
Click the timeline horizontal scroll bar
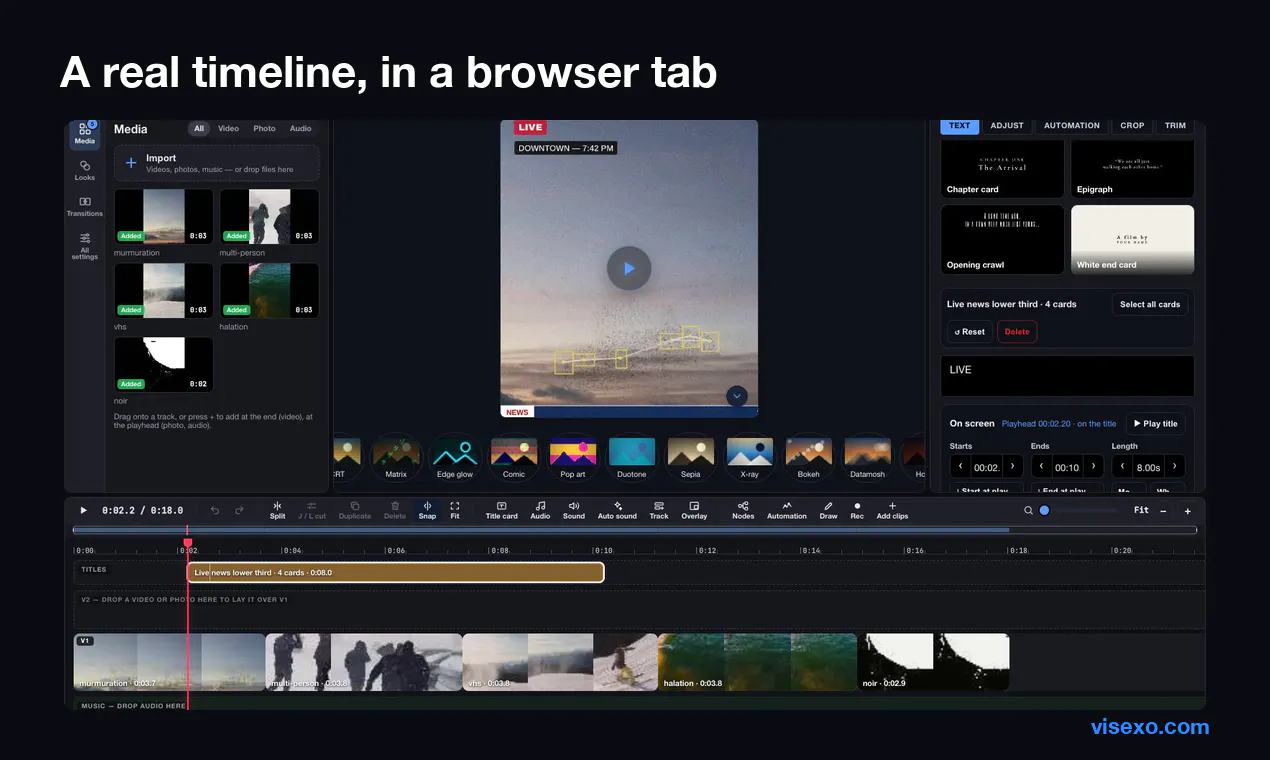click(x=635, y=530)
